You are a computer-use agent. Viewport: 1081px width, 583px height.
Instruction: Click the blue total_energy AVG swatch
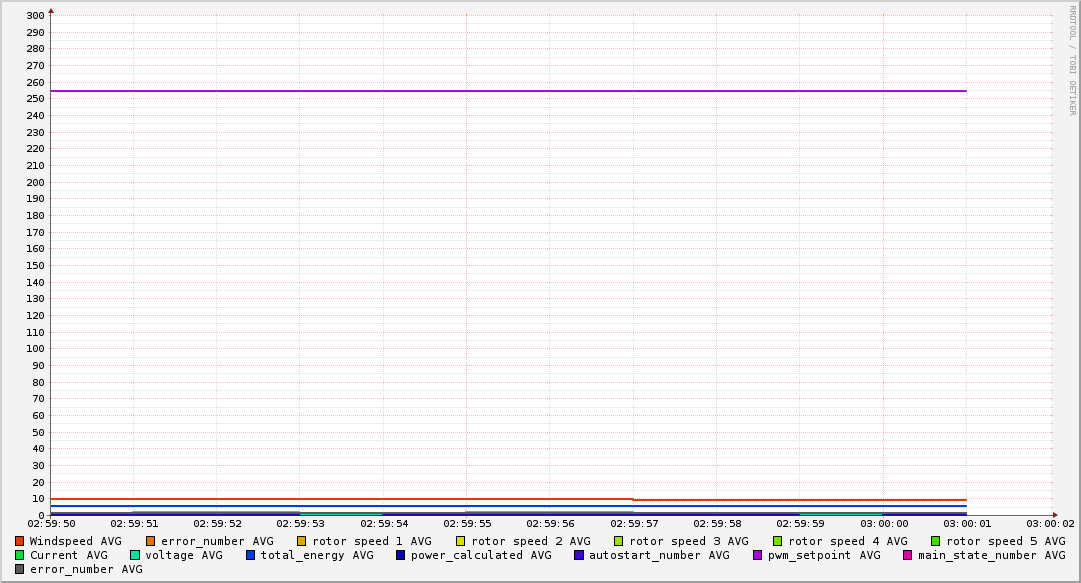point(251,555)
